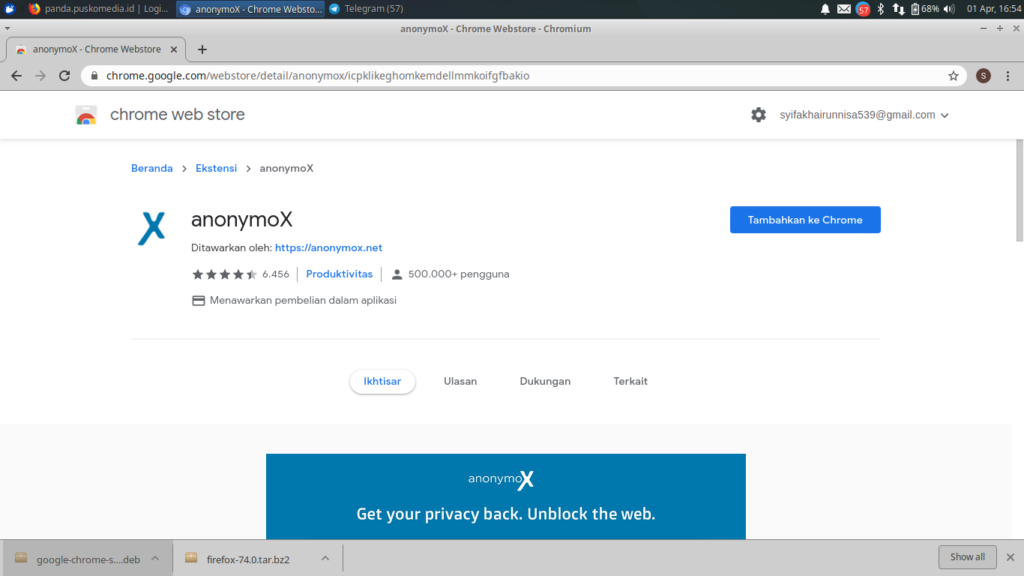Open the Chromium three-dot menu
This screenshot has width=1024, height=576.
click(1008, 76)
